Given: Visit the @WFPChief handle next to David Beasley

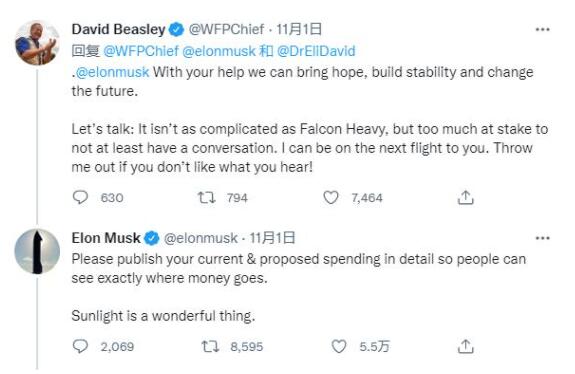Looking at the screenshot, I should click(x=226, y=29).
